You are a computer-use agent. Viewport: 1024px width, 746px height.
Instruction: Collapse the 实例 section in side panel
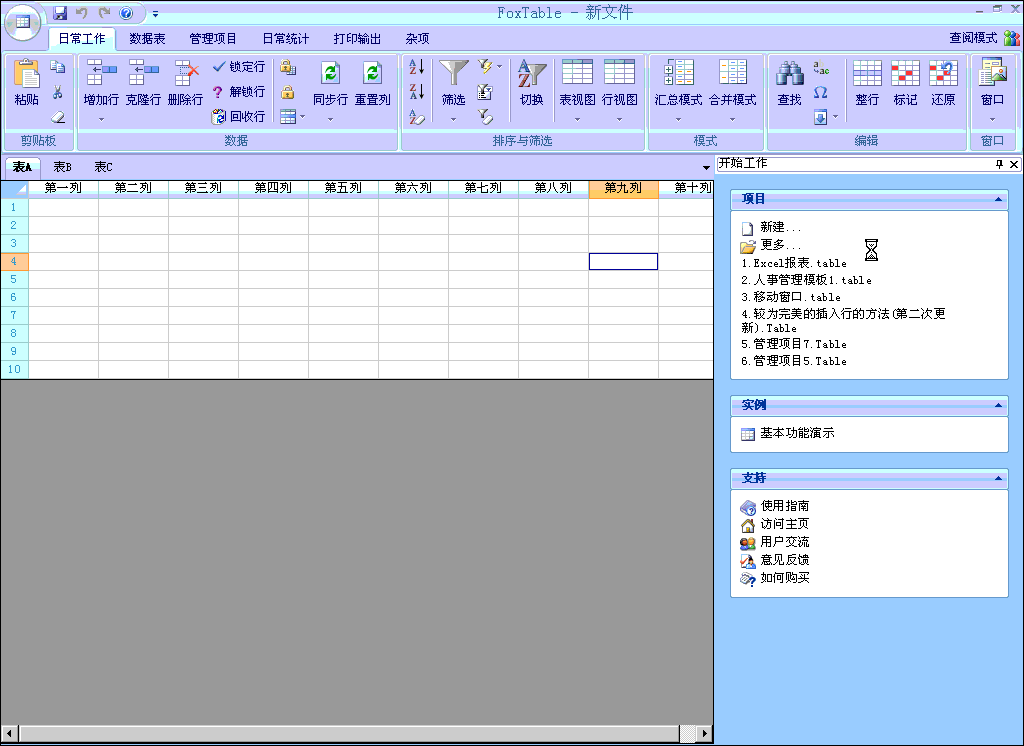(998, 406)
